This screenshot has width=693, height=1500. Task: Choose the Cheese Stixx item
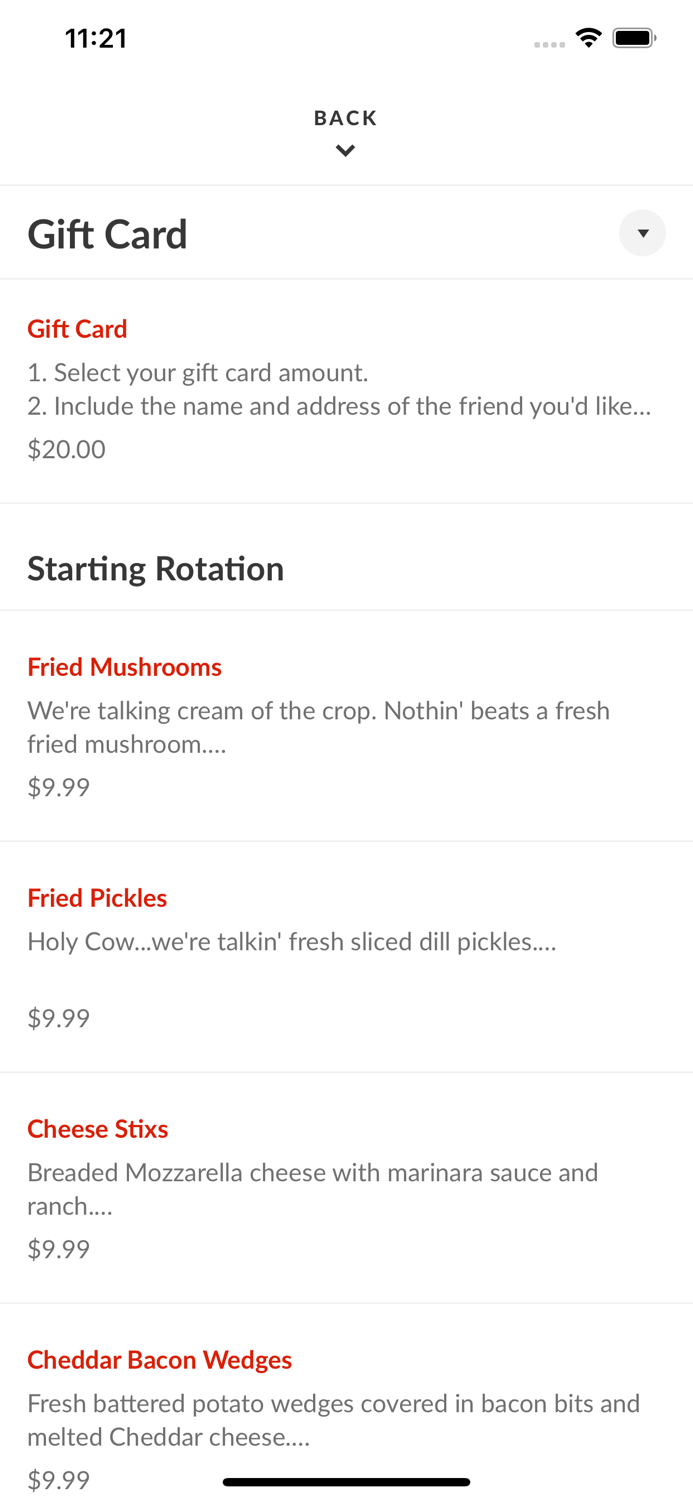pyautogui.click(x=97, y=1129)
